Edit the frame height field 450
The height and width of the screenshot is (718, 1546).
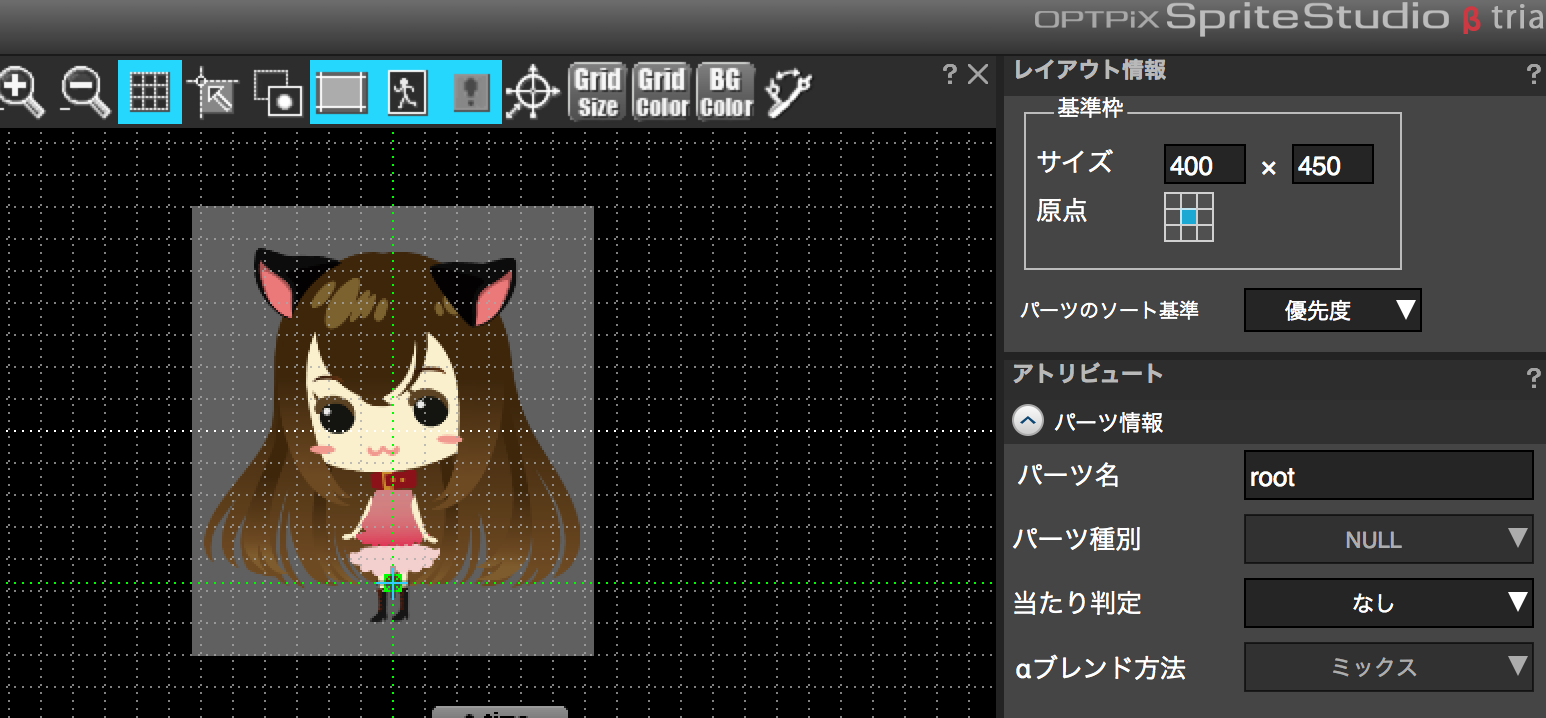click(x=1333, y=165)
